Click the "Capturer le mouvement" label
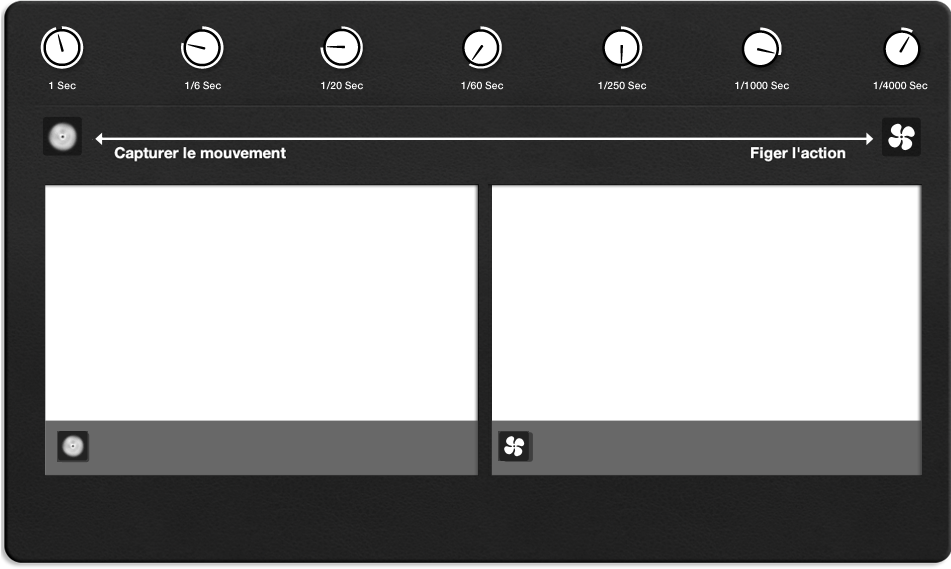 pyautogui.click(x=200, y=154)
